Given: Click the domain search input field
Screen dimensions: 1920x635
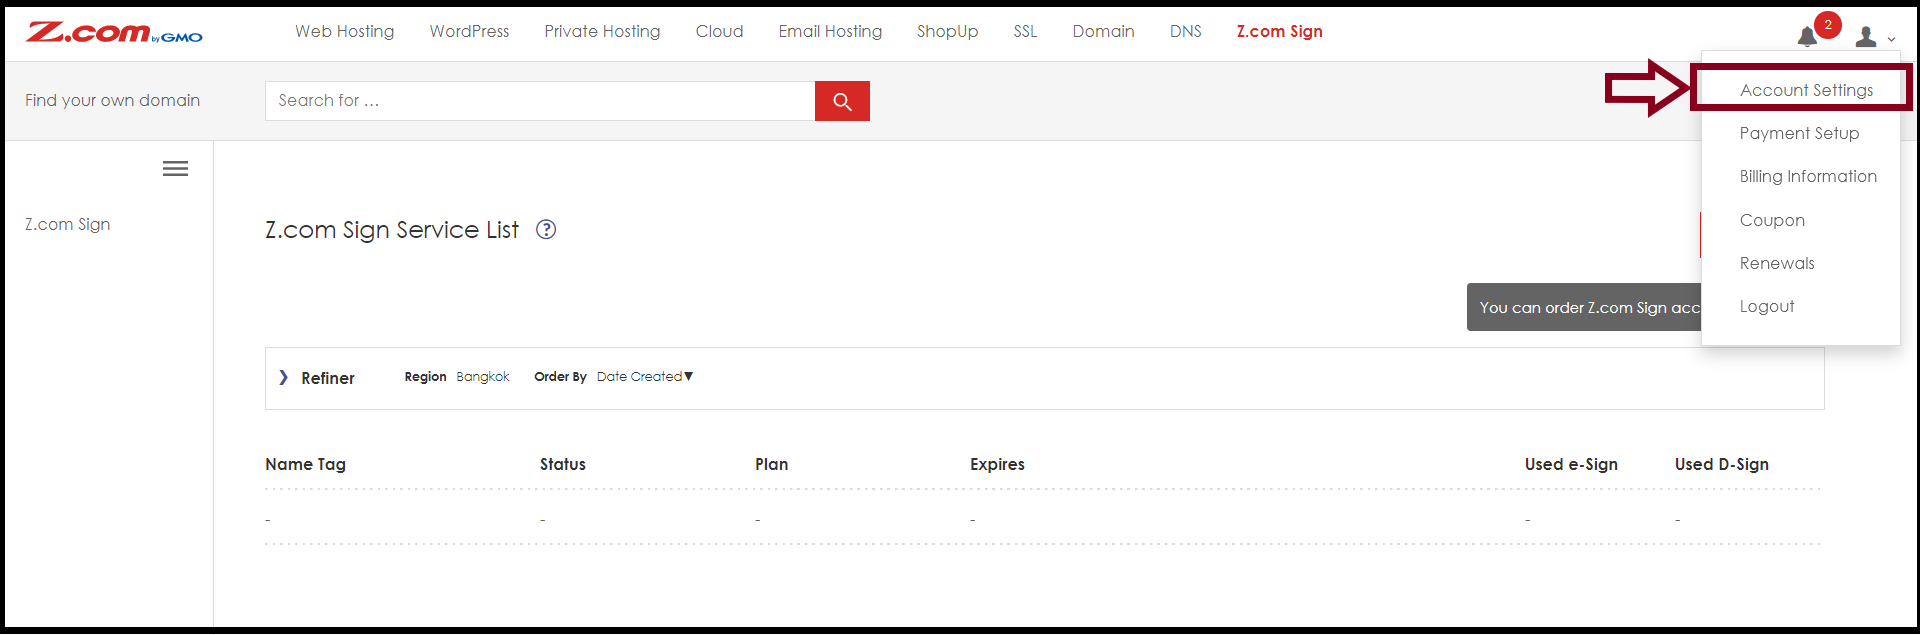Looking at the screenshot, I should coord(540,101).
